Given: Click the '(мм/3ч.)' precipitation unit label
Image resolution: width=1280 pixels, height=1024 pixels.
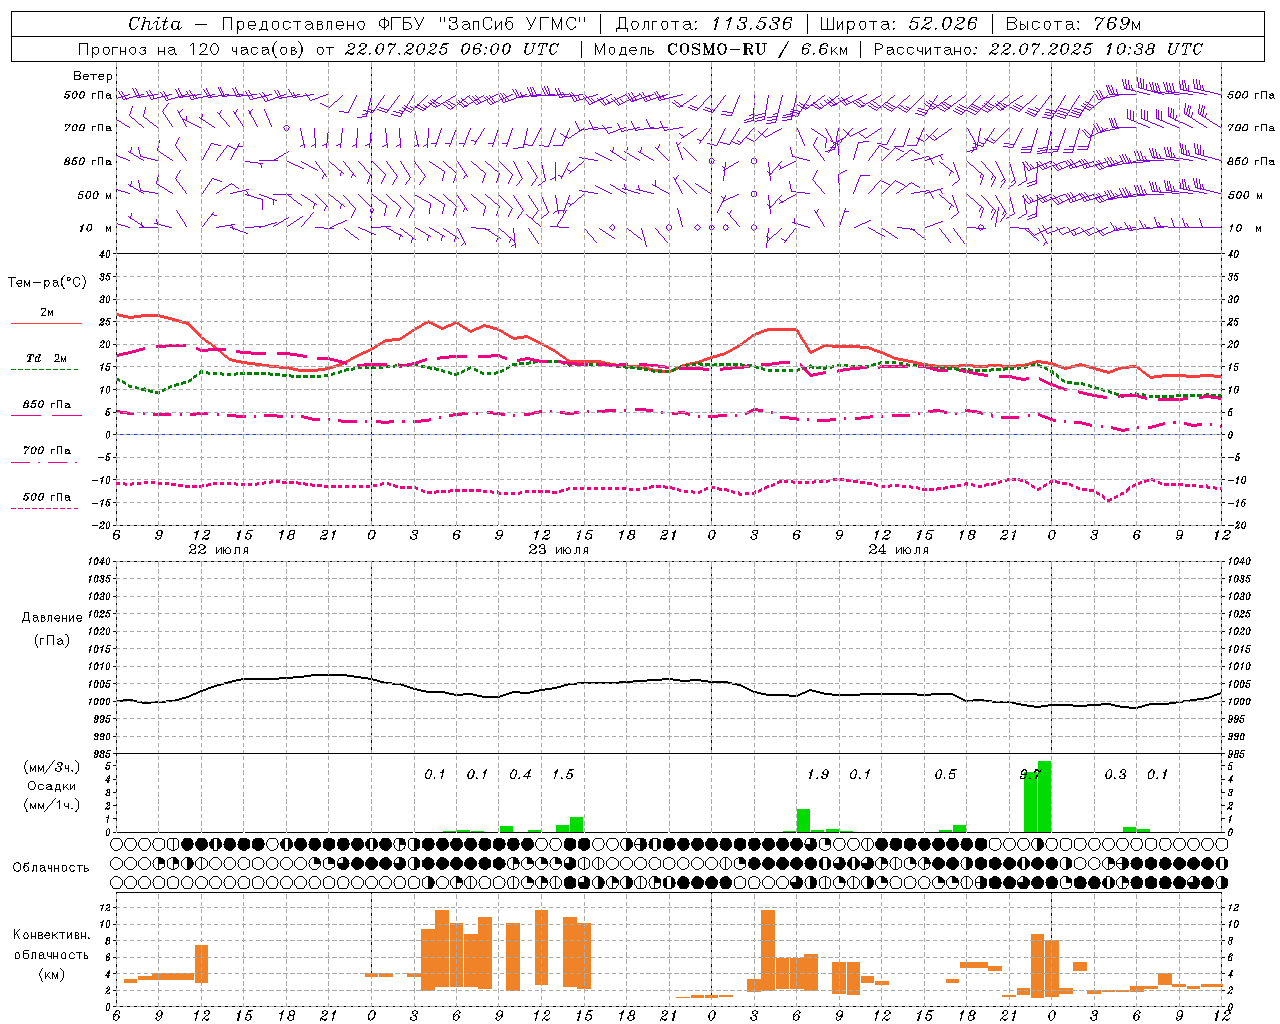Looking at the screenshot, I should click(x=52, y=767).
